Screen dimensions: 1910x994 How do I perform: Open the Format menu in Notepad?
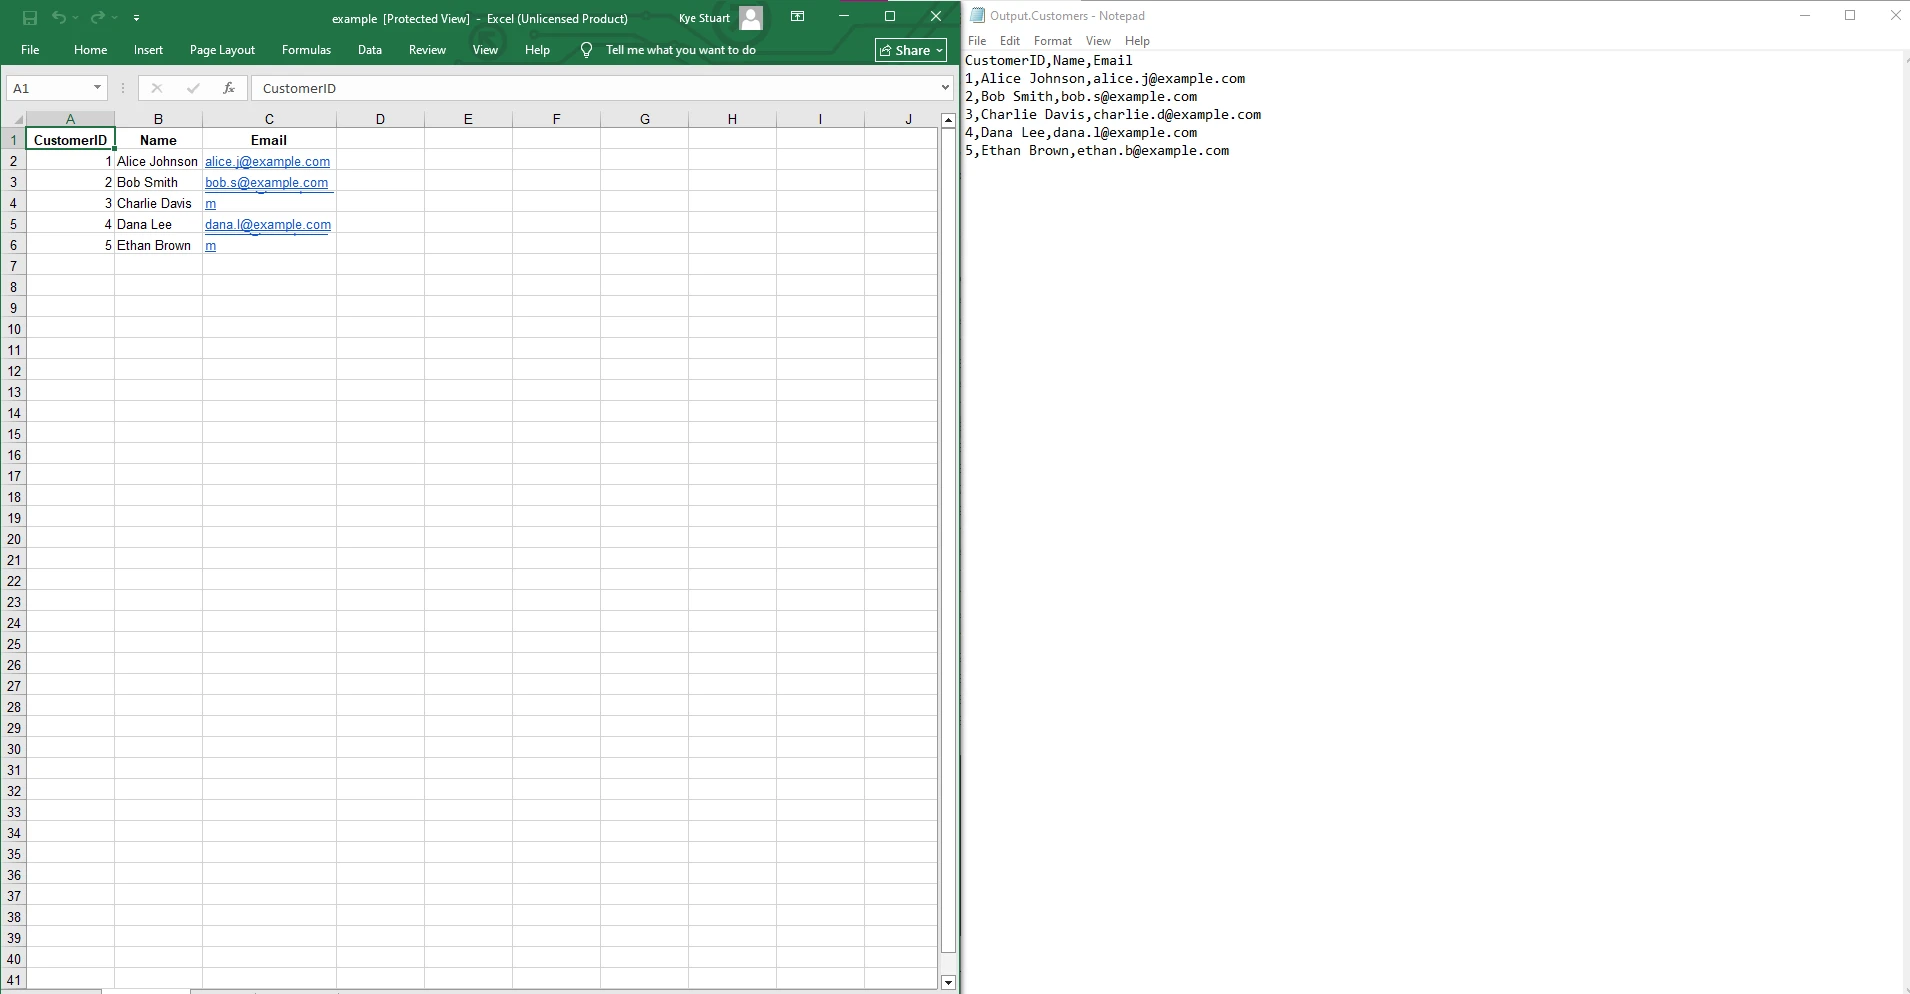(1052, 41)
